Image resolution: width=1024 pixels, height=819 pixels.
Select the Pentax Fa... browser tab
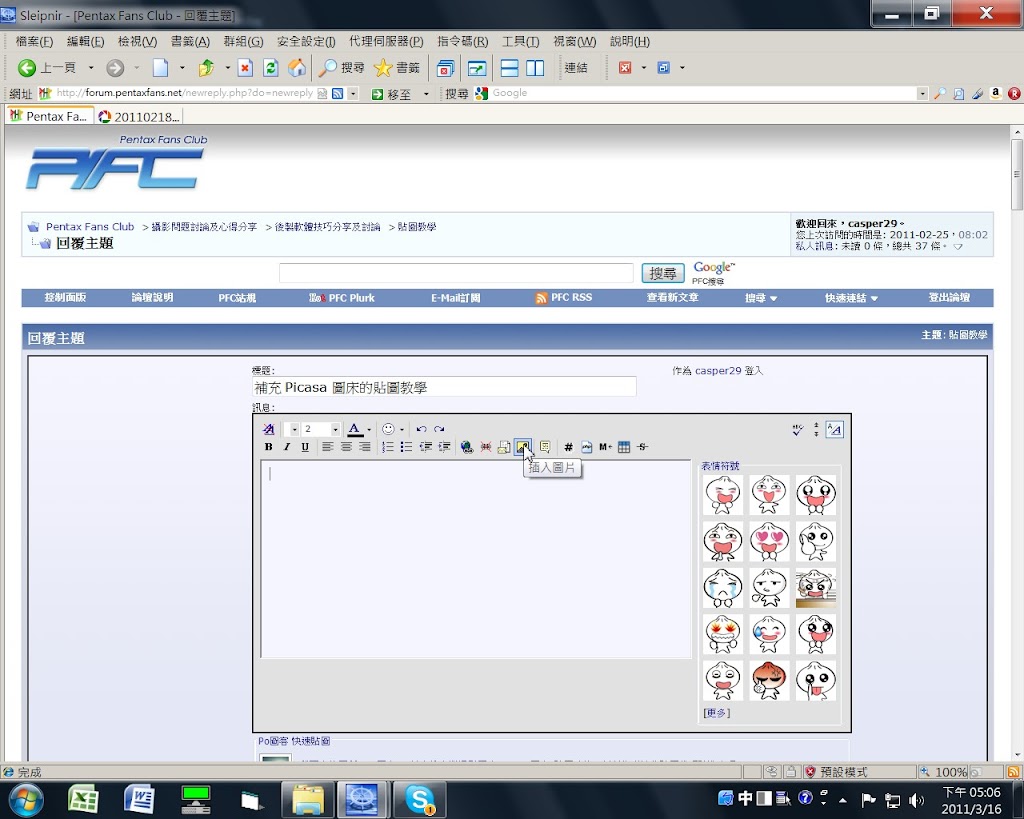click(50, 116)
